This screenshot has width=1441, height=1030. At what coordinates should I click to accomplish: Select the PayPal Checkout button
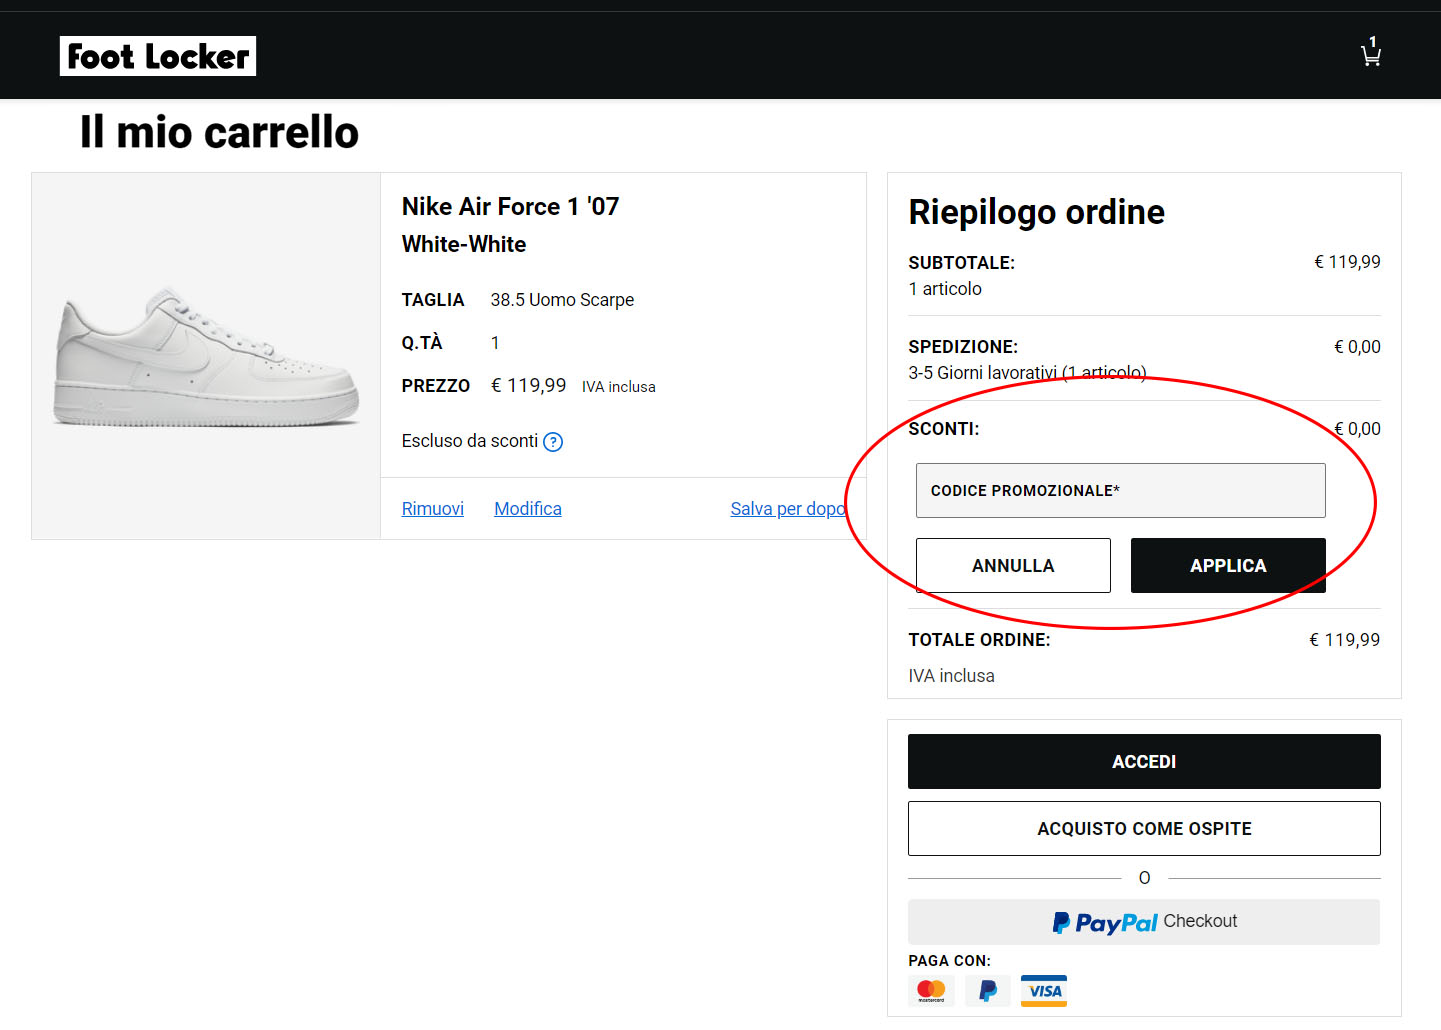coord(1143,921)
